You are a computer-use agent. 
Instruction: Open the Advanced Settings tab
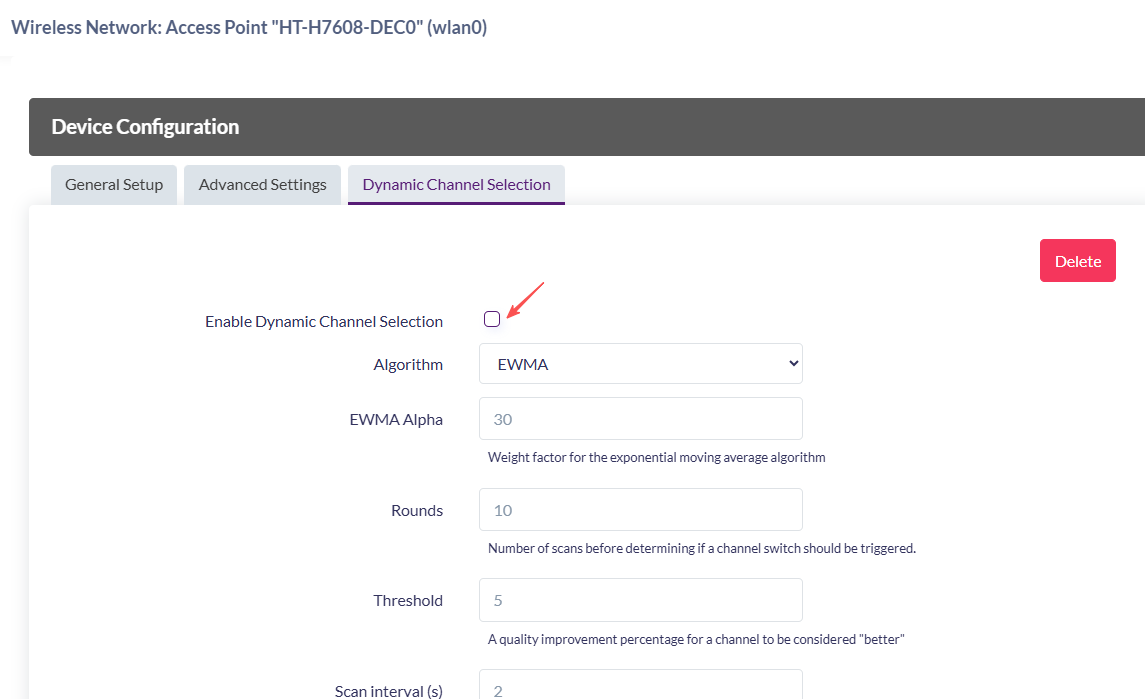[x=262, y=185]
